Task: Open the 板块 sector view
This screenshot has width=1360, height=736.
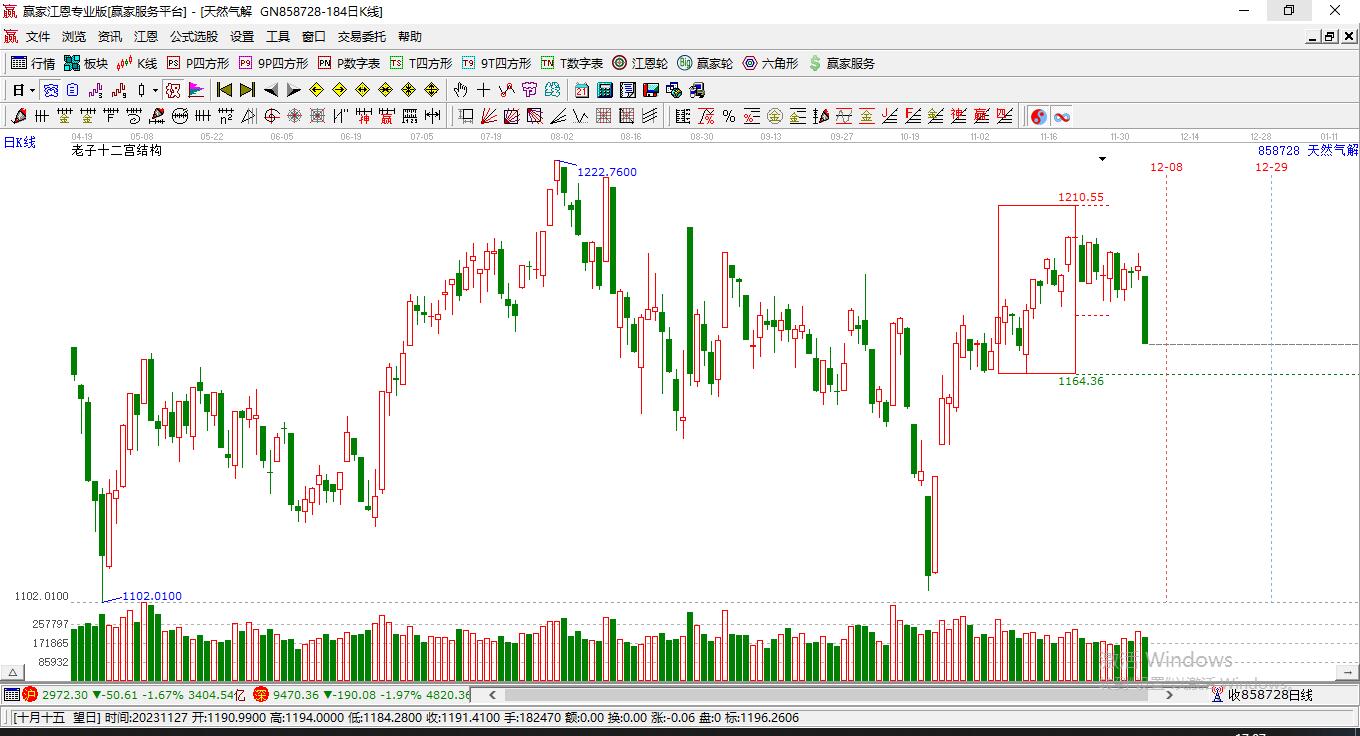Action: pyautogui.click(x=86, y=63)
